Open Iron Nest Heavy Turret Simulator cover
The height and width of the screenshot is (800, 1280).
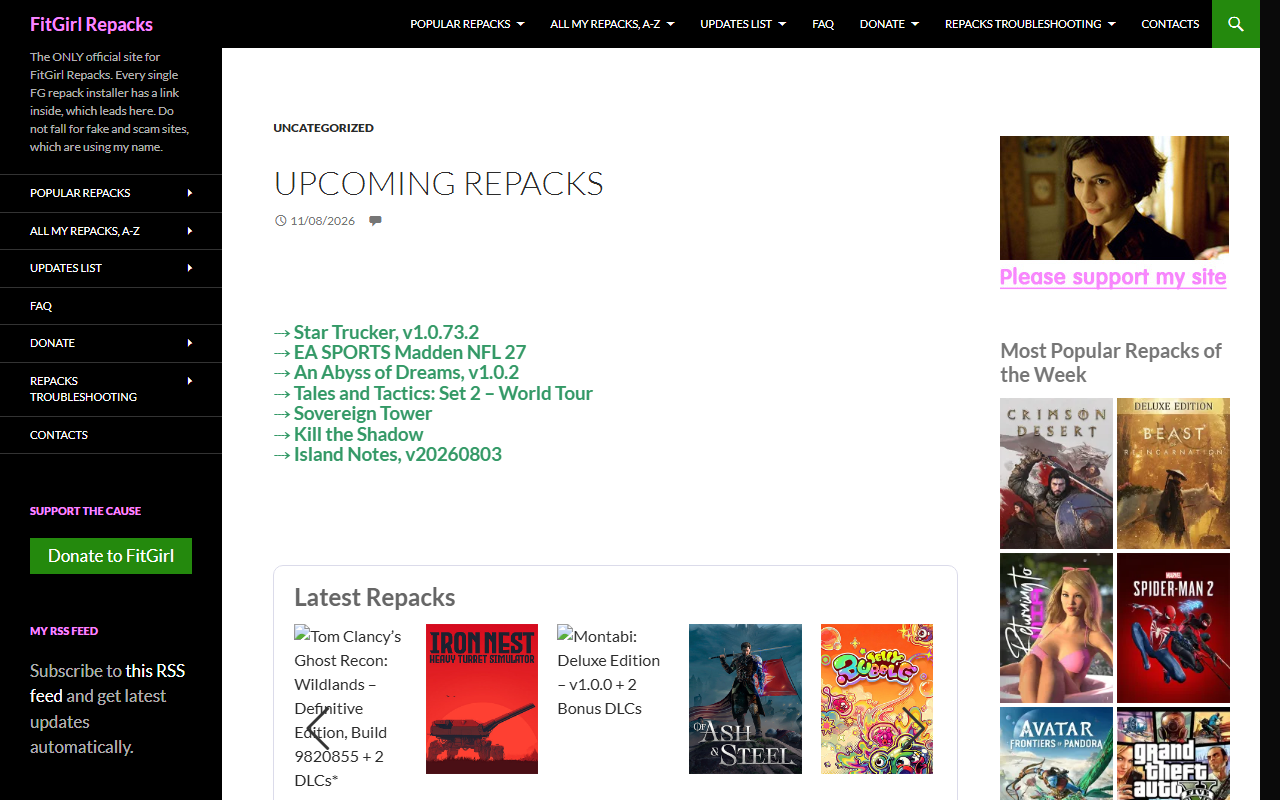[x=482, y=699]
